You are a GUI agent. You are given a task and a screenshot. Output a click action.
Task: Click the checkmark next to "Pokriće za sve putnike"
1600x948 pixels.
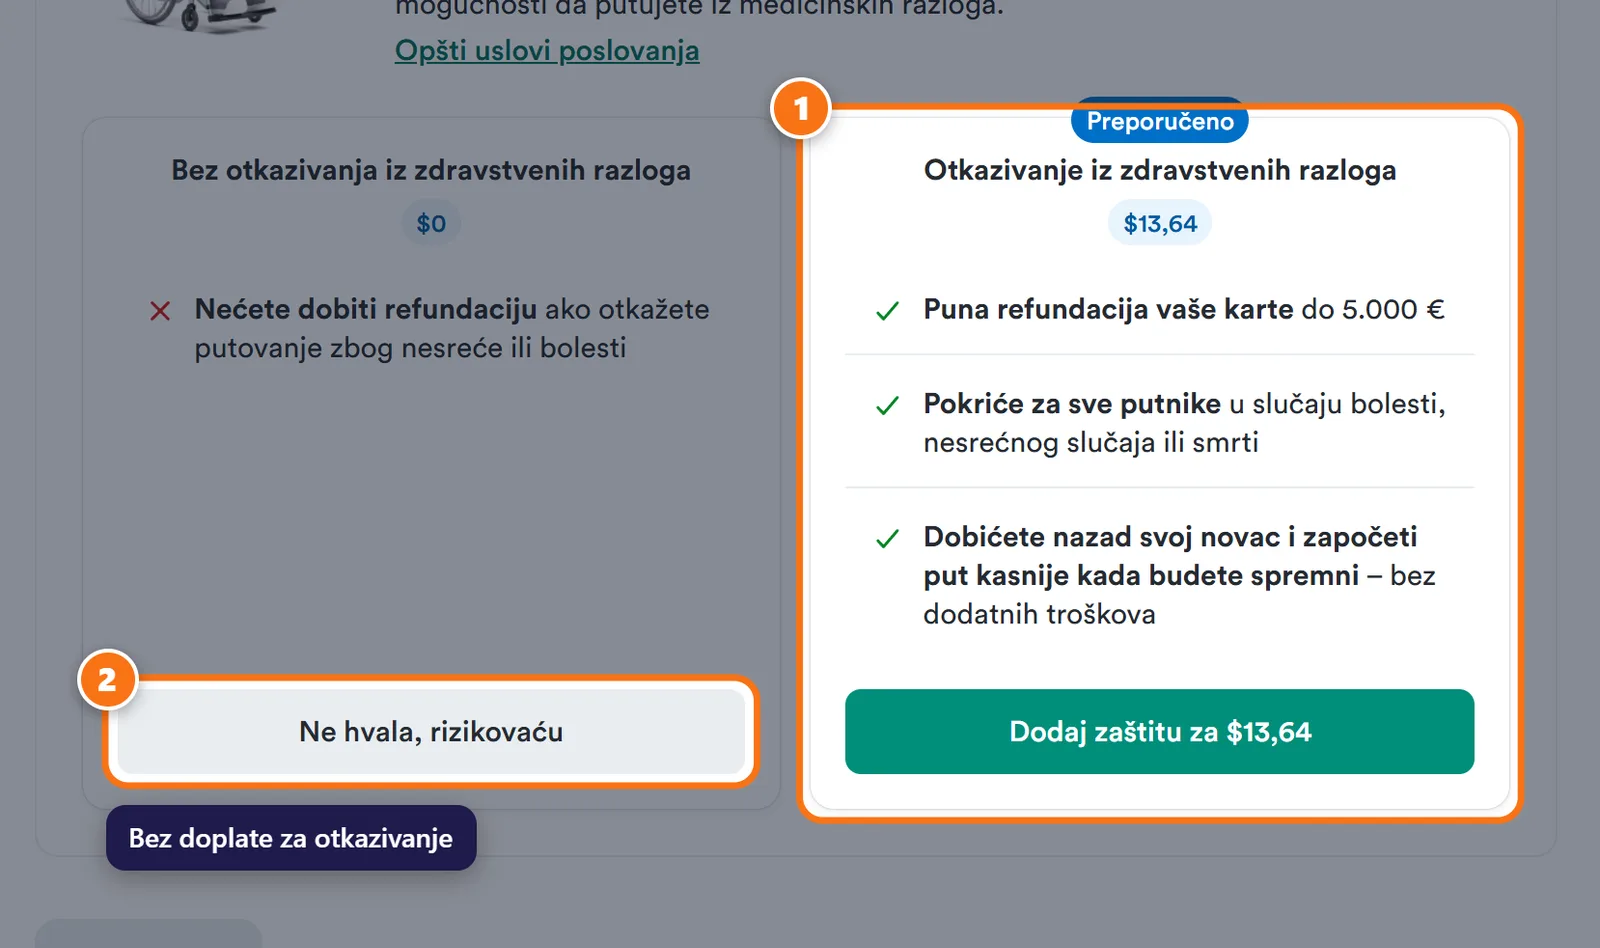(x=887, y=406)
